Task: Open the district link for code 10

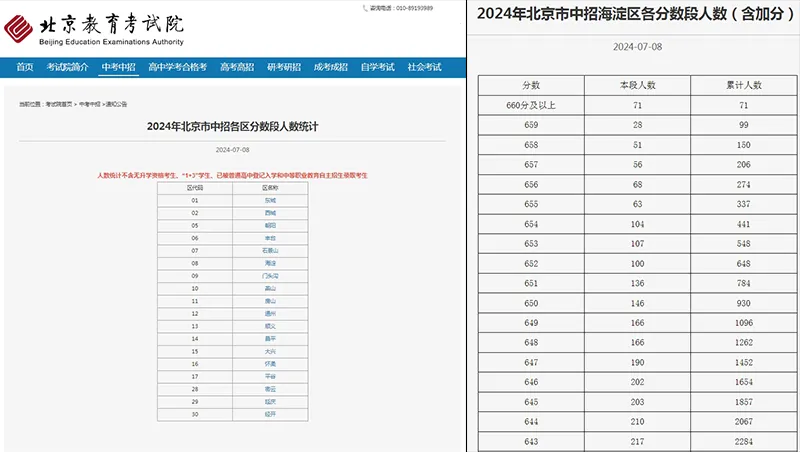Action: (x=270, y=289)
